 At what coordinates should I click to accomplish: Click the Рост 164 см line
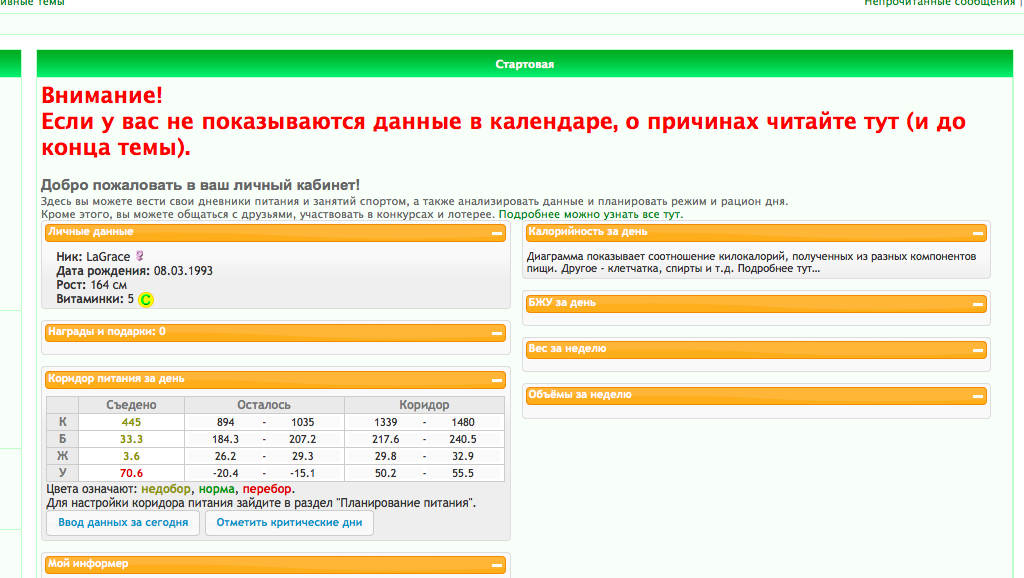click(x=91, y=285)
